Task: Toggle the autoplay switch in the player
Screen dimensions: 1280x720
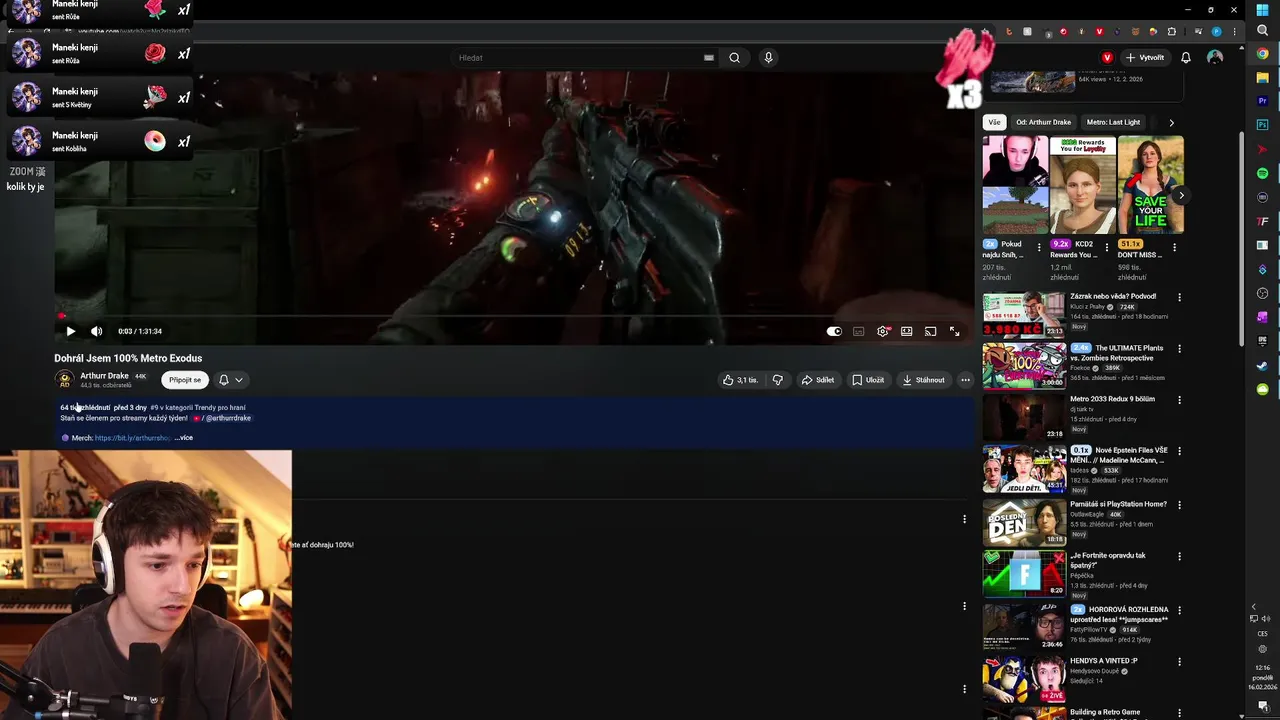Action: (834, 331)
